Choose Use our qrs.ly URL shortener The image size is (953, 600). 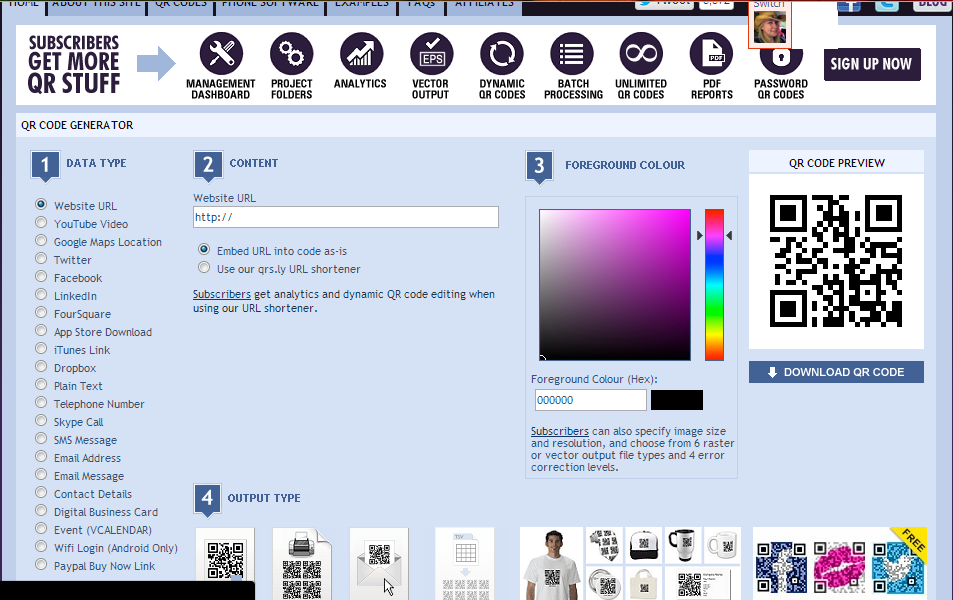pos(204,267)
